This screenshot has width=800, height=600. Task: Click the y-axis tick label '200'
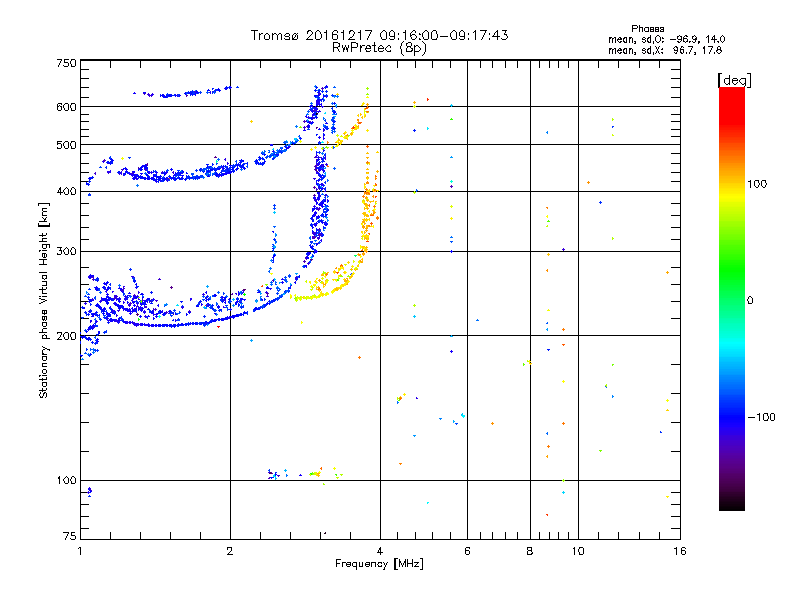66,336
